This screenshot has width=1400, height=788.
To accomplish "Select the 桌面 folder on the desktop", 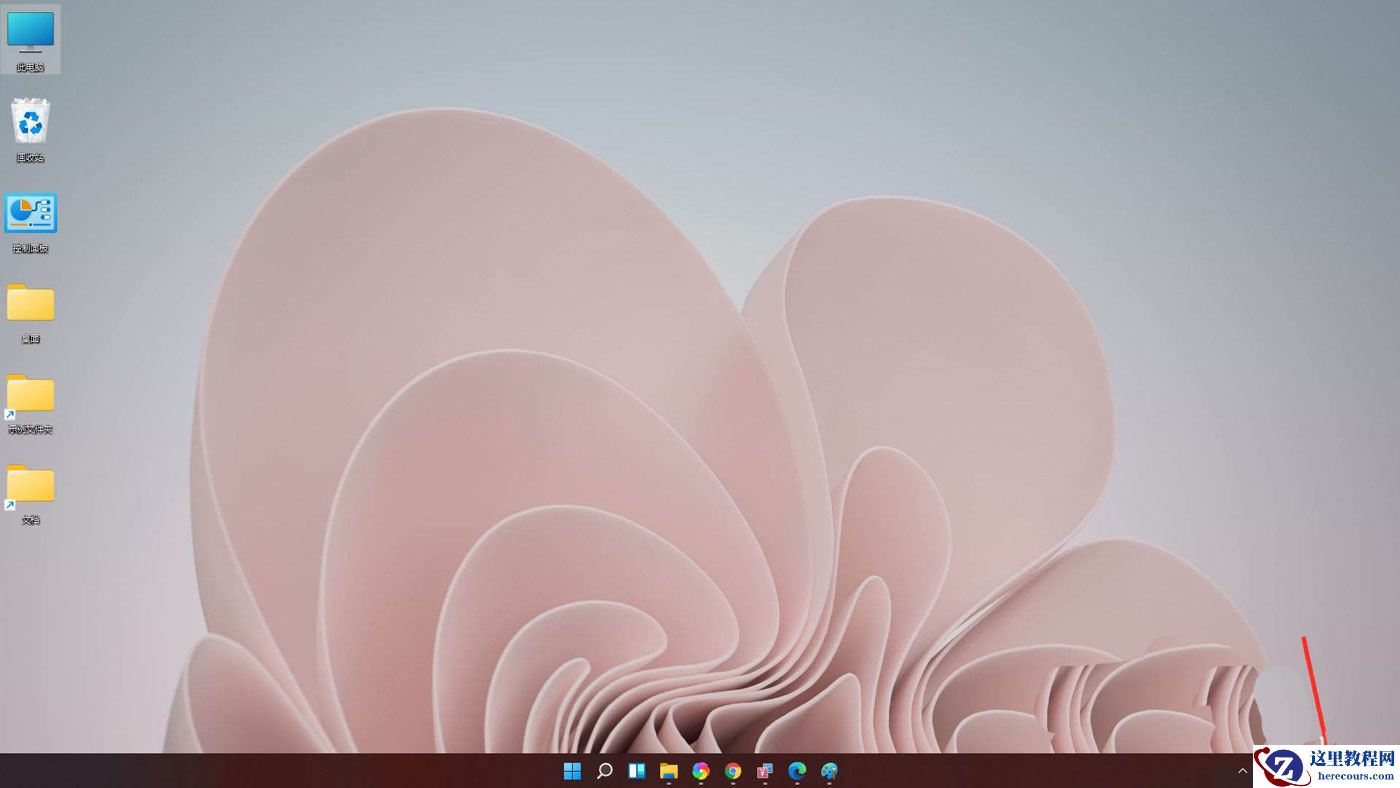I will tap(31, 312).
